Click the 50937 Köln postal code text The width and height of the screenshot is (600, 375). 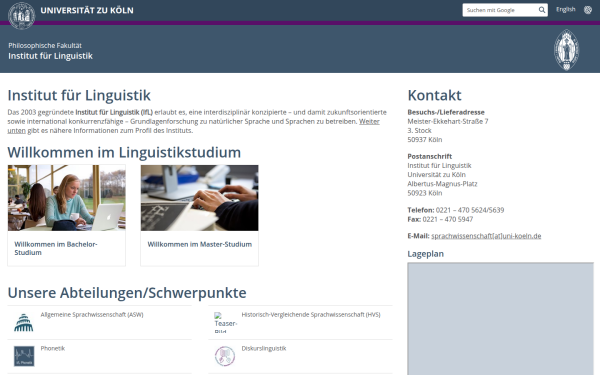click(425, 140)
